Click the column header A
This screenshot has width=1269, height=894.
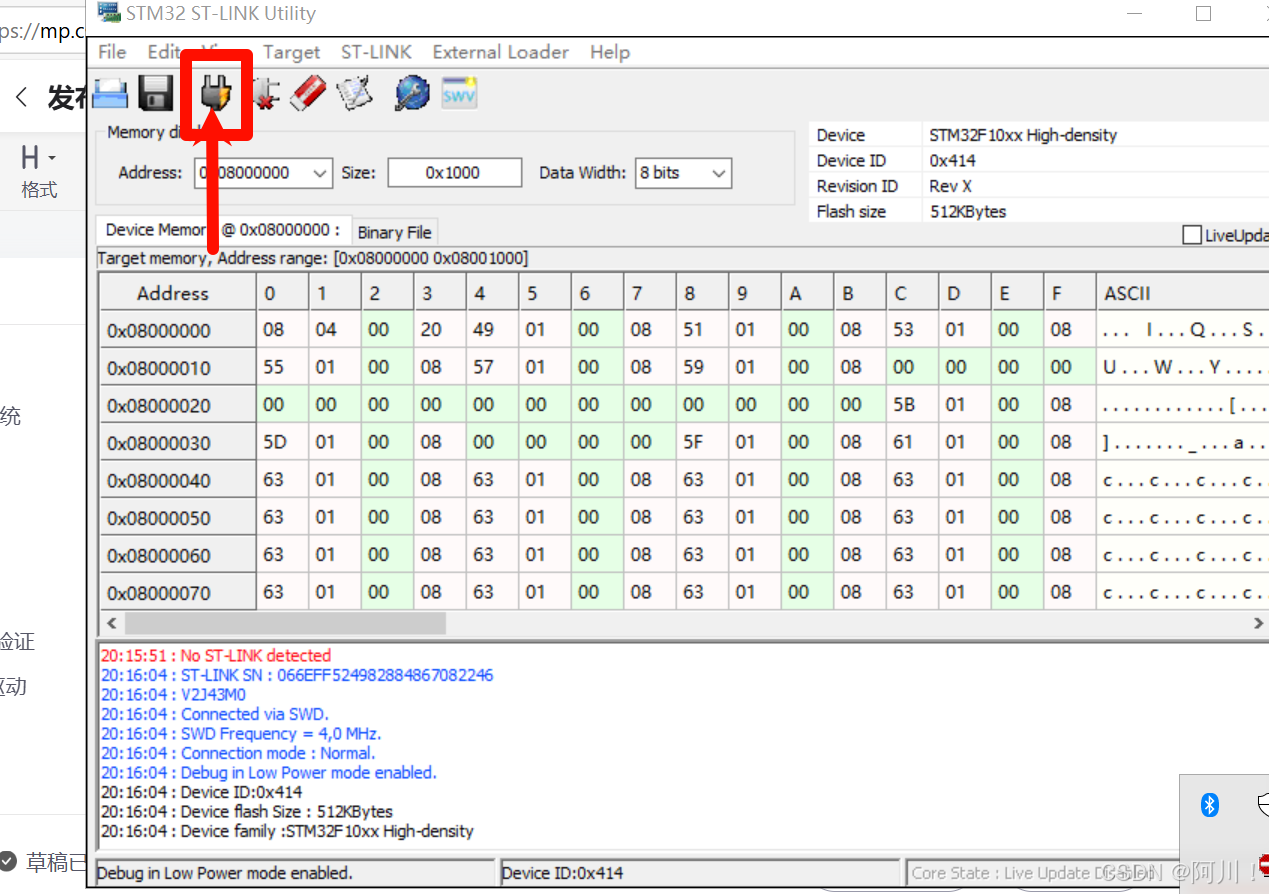[807, 293]
